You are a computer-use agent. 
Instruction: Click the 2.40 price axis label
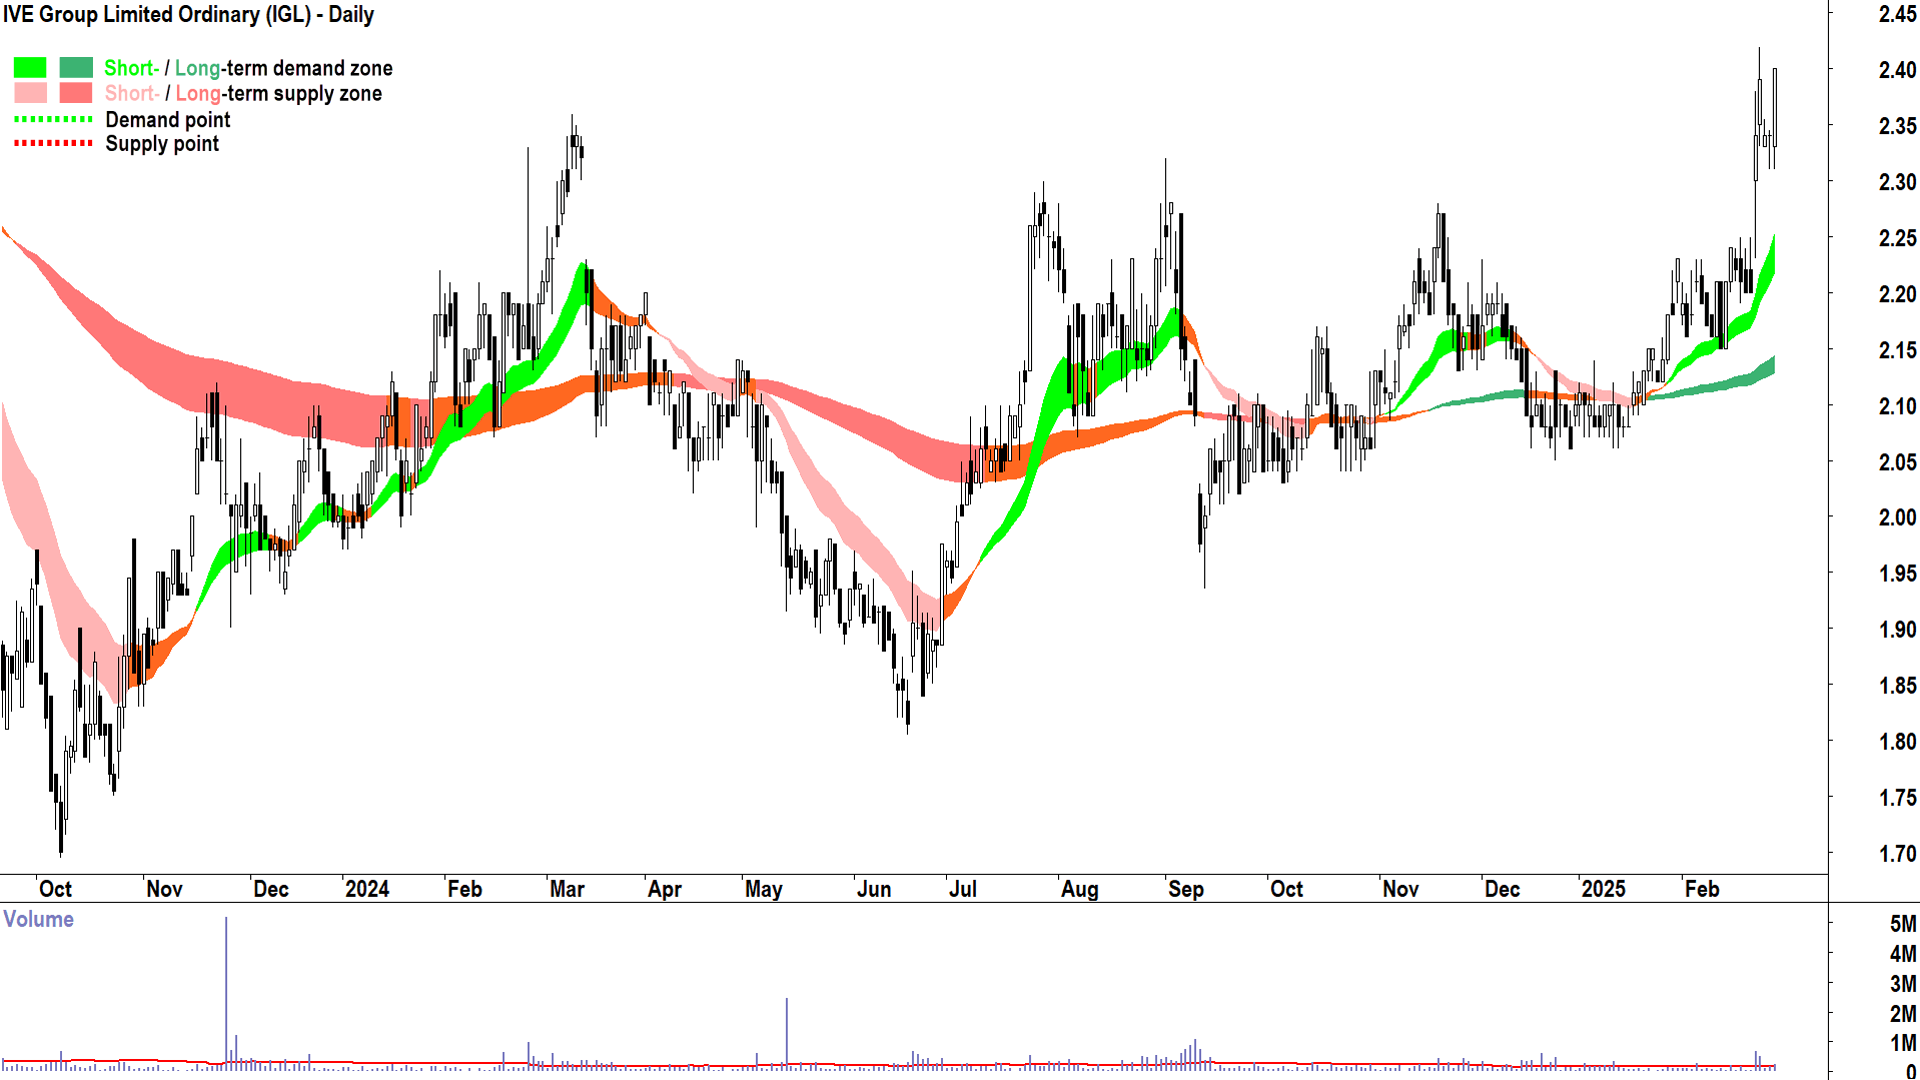pos(1896,70)
